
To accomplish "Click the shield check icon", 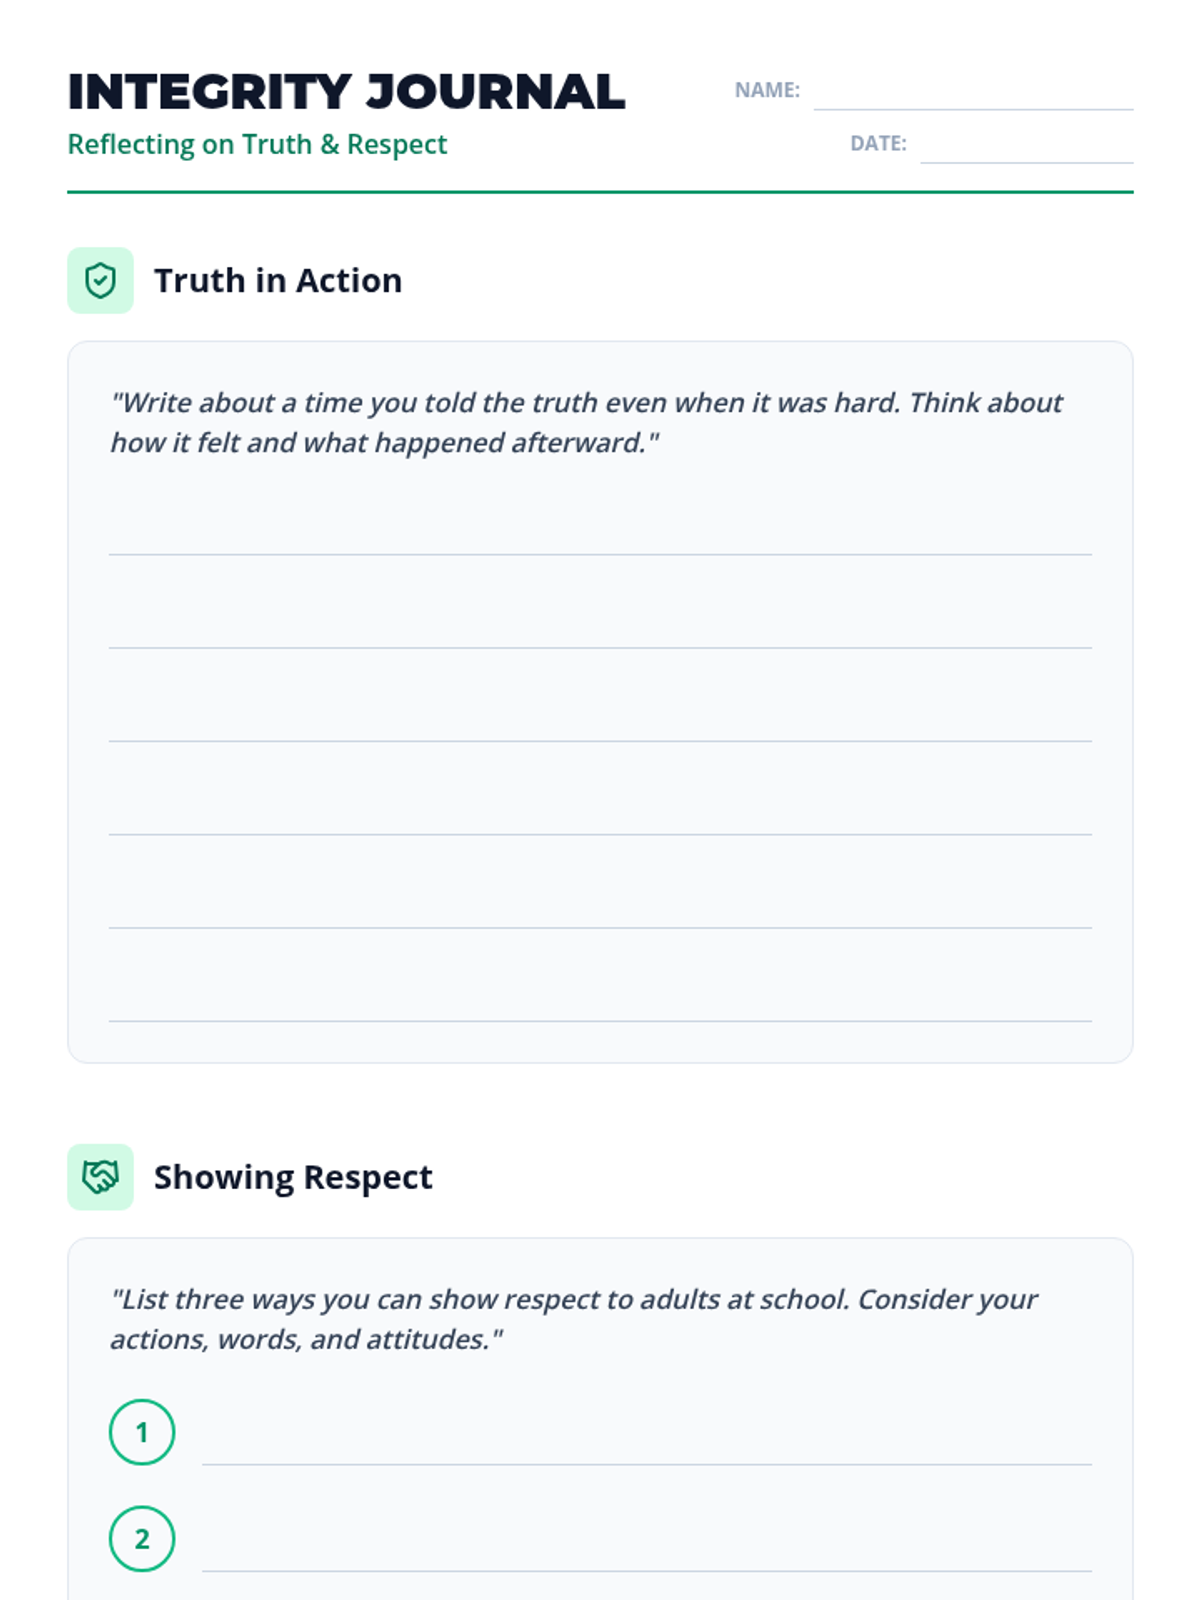I will click(x=100, y=281).
